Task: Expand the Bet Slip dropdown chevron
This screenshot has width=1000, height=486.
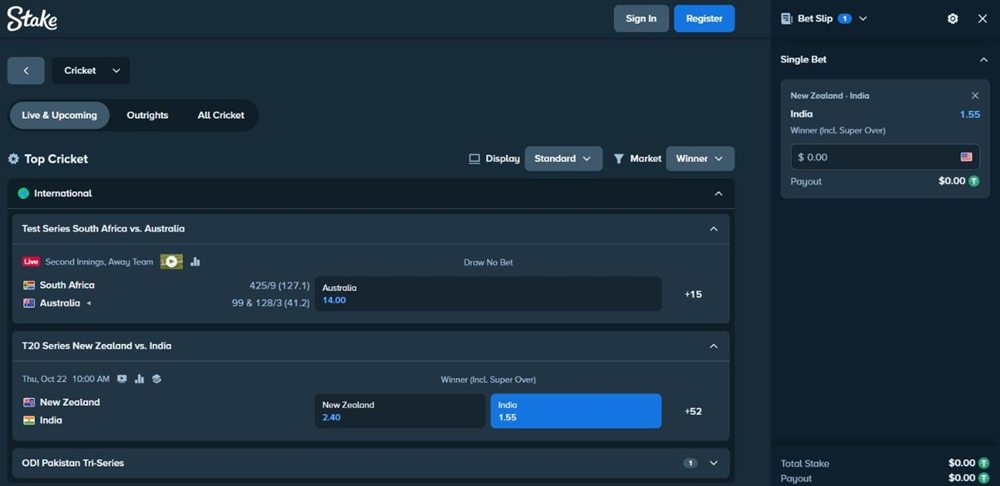Action: click(x=863, y=18)
